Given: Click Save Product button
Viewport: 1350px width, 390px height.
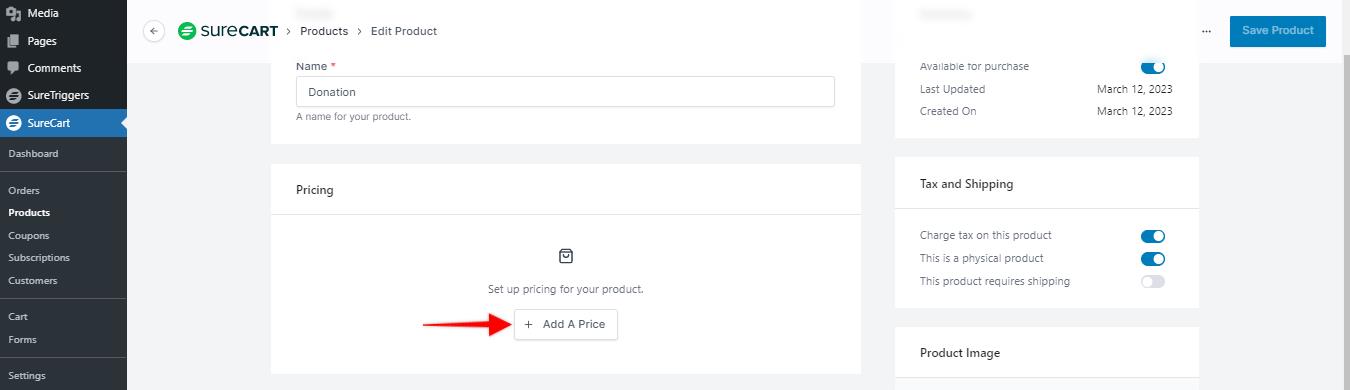Looking at the screenshot, I should click(x=1278, y=31).
